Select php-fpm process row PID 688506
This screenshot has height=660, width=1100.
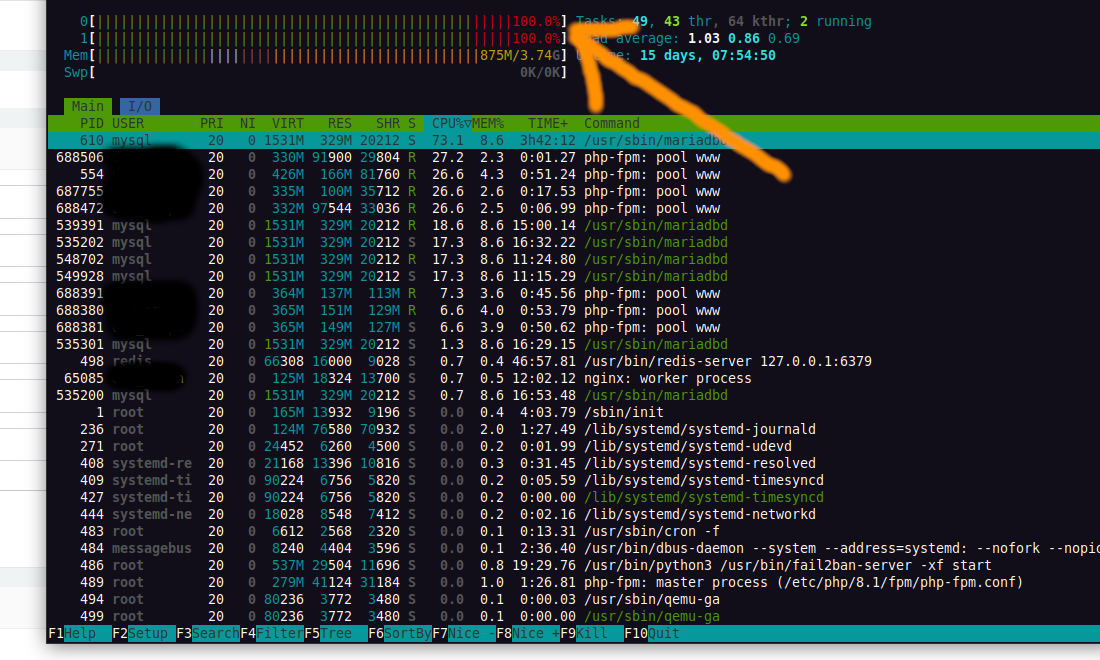[574, 157]
